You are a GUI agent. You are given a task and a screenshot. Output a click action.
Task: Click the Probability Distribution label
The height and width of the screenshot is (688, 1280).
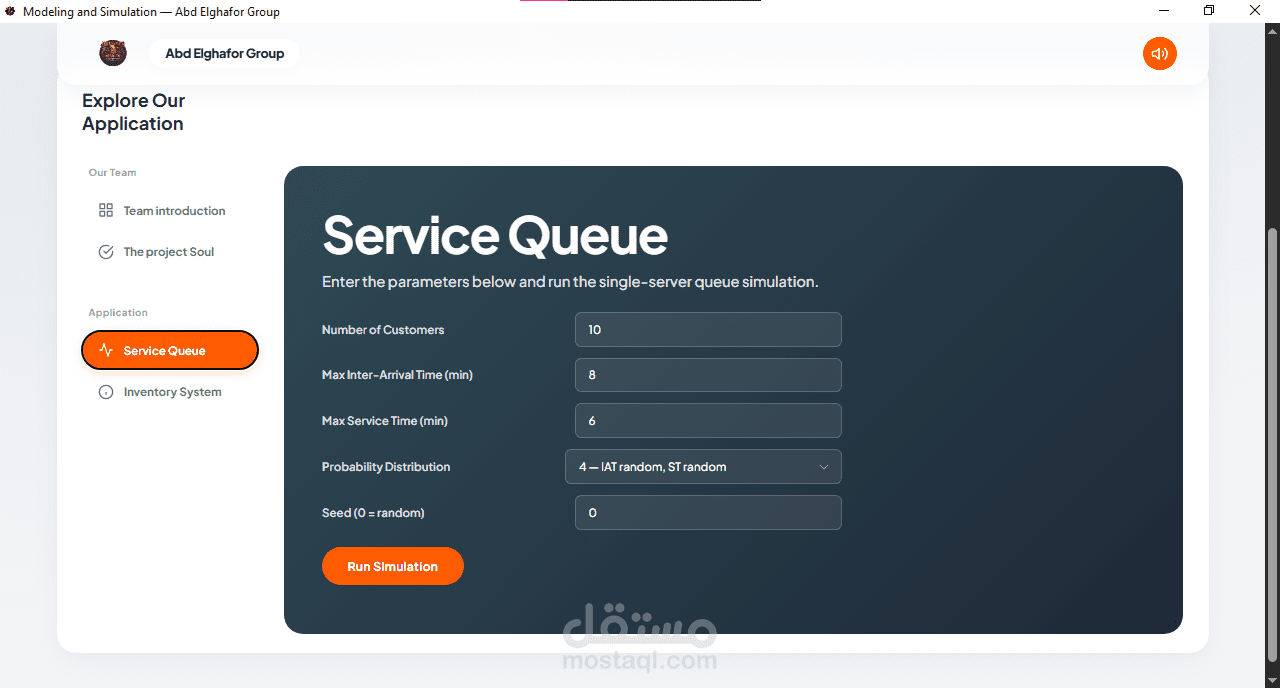(x=386, y=467)
